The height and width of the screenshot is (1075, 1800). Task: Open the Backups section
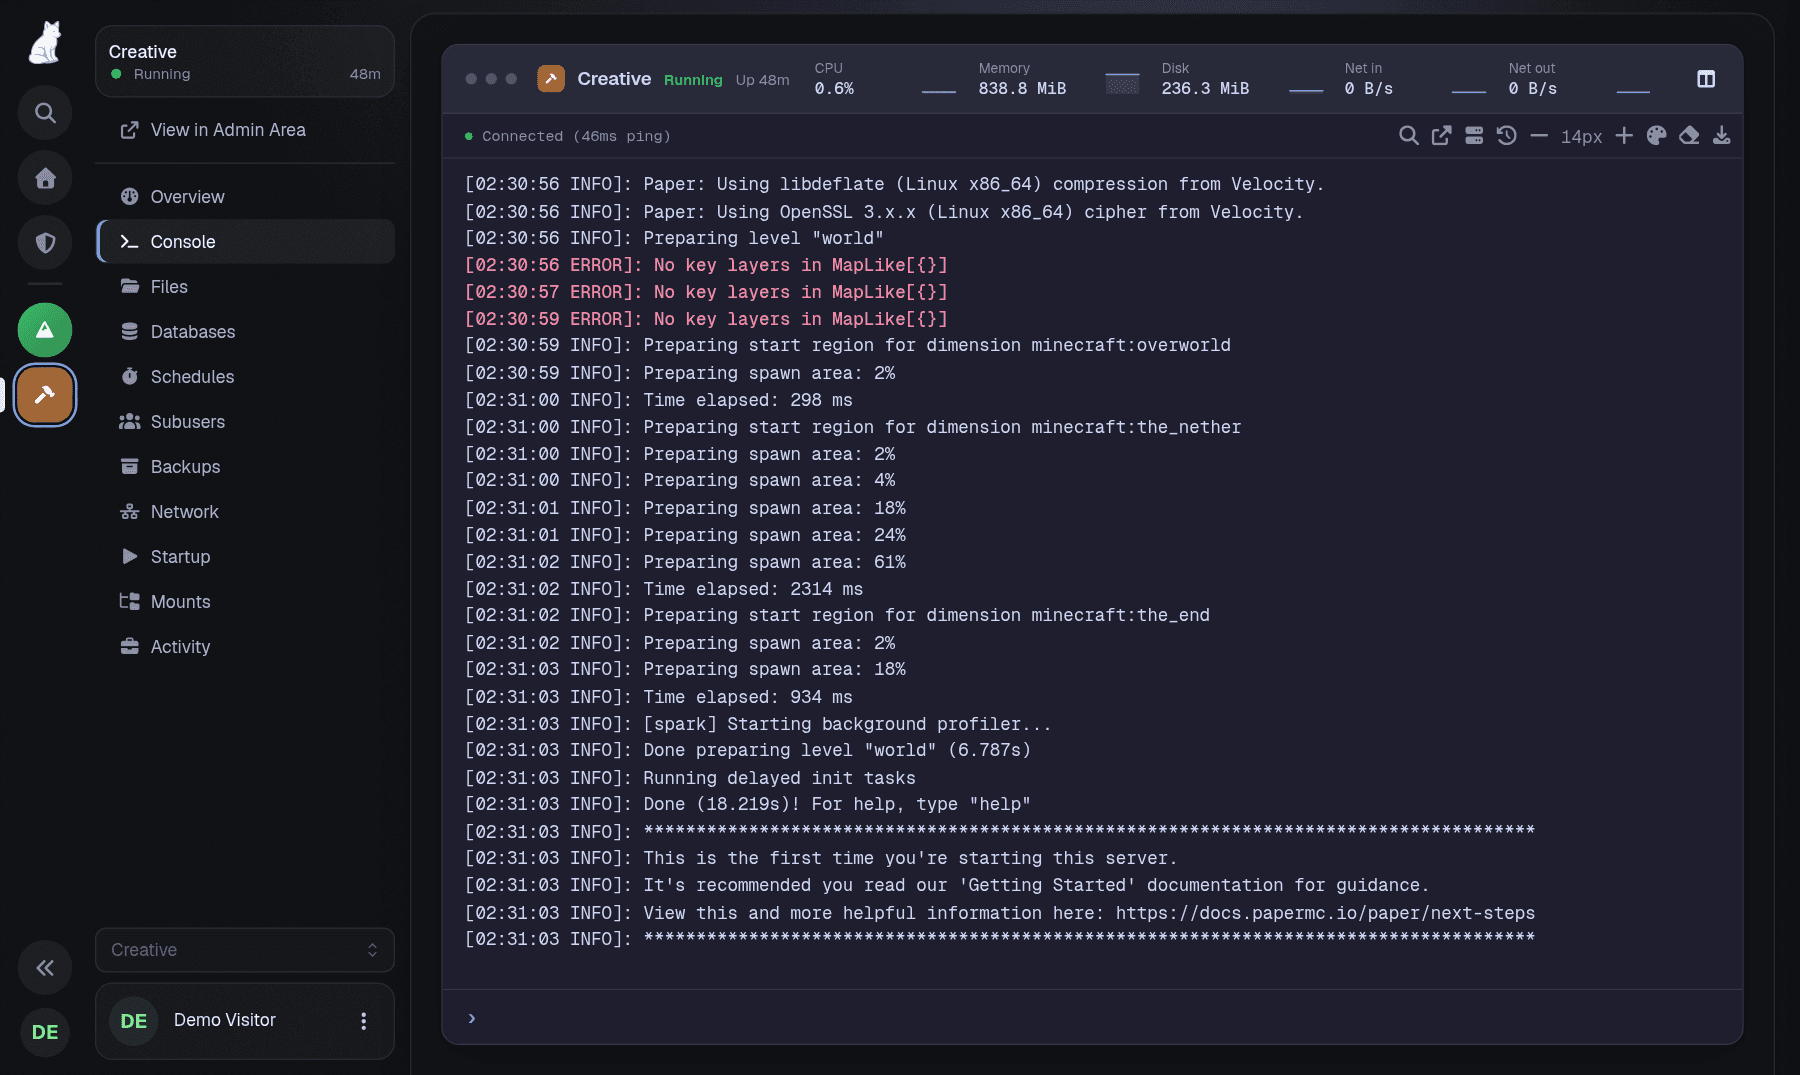coord(245,467)
